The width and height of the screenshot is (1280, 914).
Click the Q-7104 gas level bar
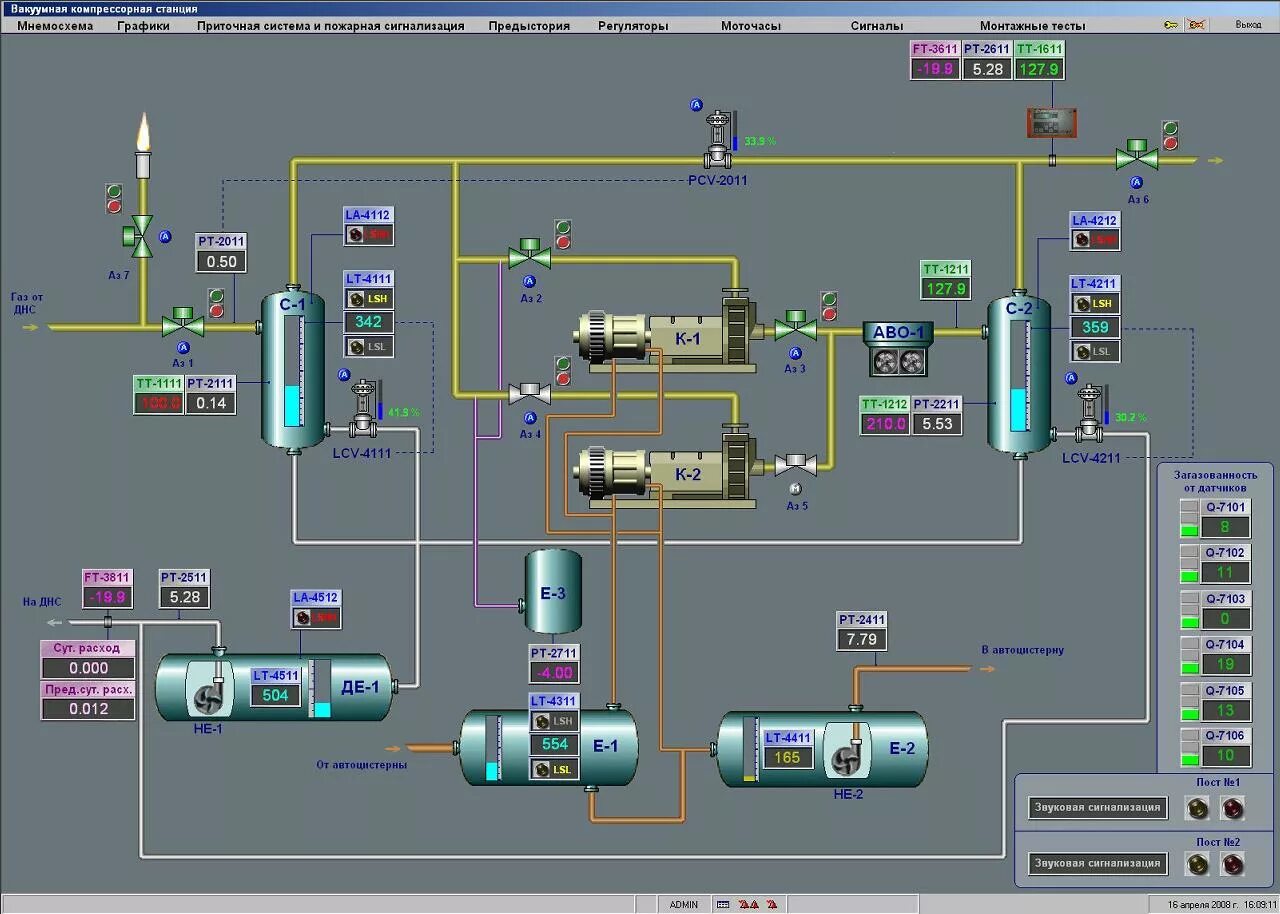click(x=1189, y=657)
